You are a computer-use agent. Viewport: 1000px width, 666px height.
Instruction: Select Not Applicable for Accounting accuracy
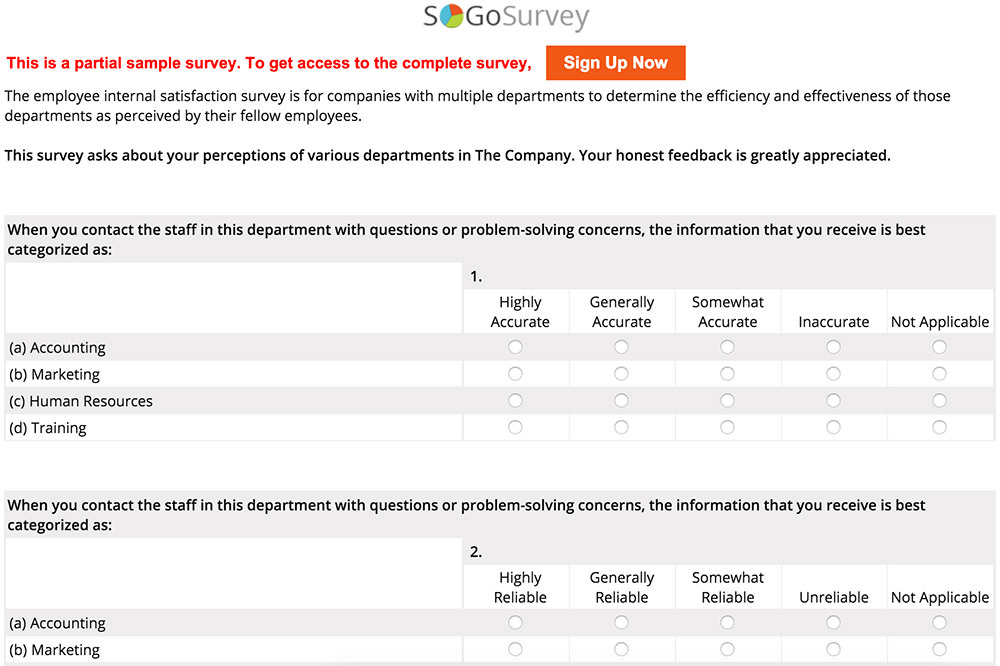939,347
